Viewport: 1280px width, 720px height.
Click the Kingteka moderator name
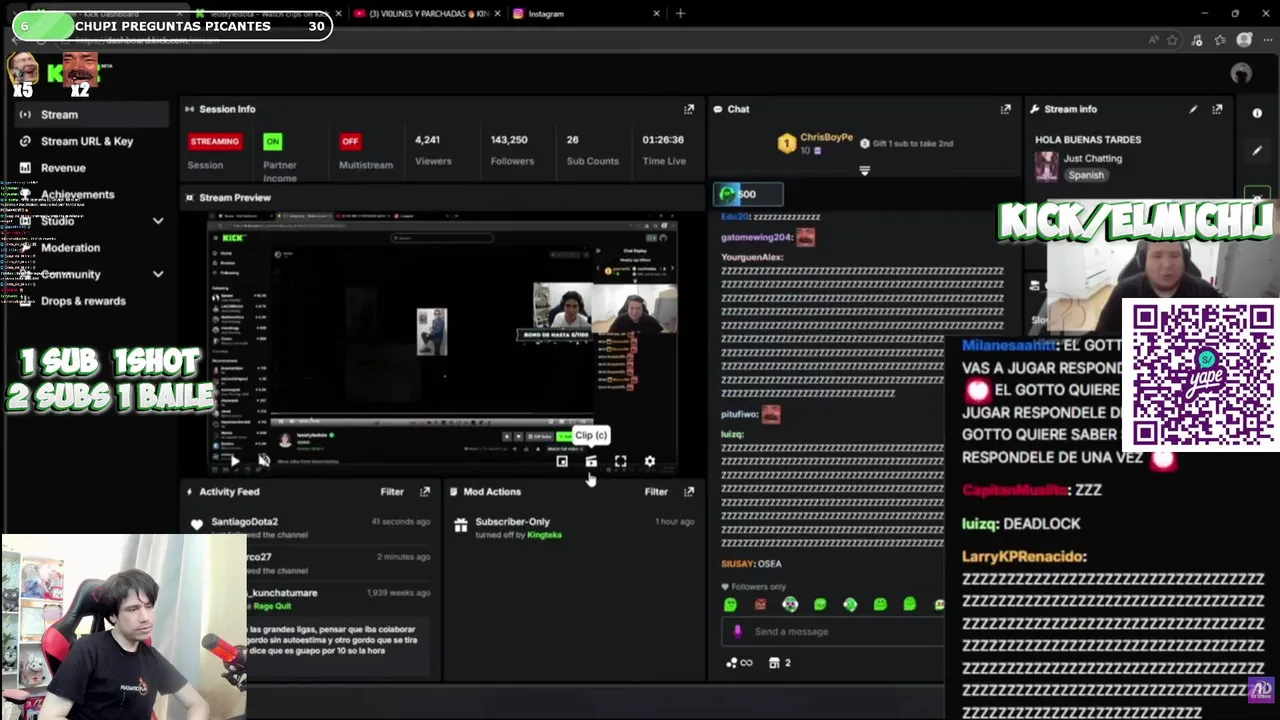(545, 535)
